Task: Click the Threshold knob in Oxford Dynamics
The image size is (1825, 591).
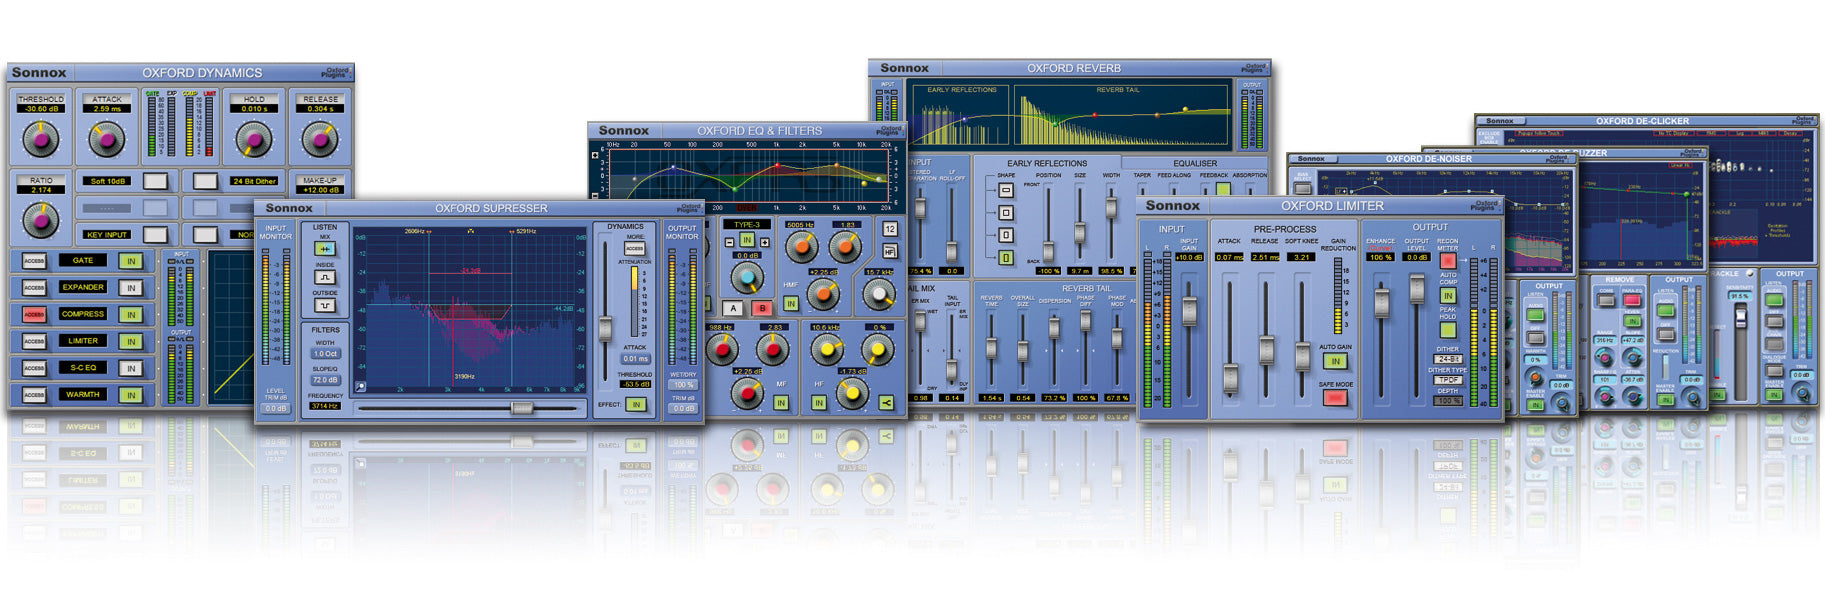Action: click(40, 138)
